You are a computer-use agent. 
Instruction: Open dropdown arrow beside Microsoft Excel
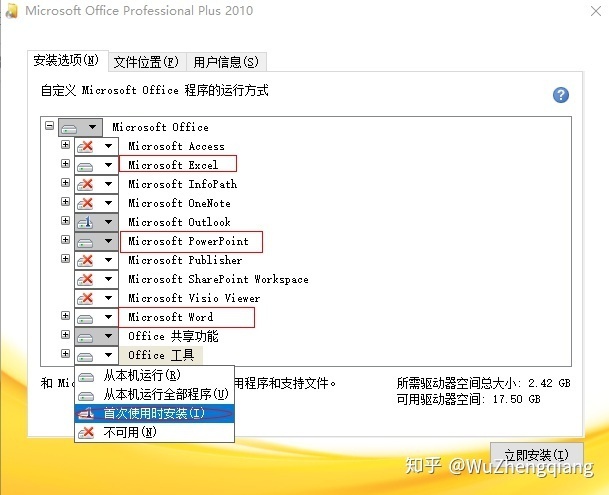[x=108, y=166]
